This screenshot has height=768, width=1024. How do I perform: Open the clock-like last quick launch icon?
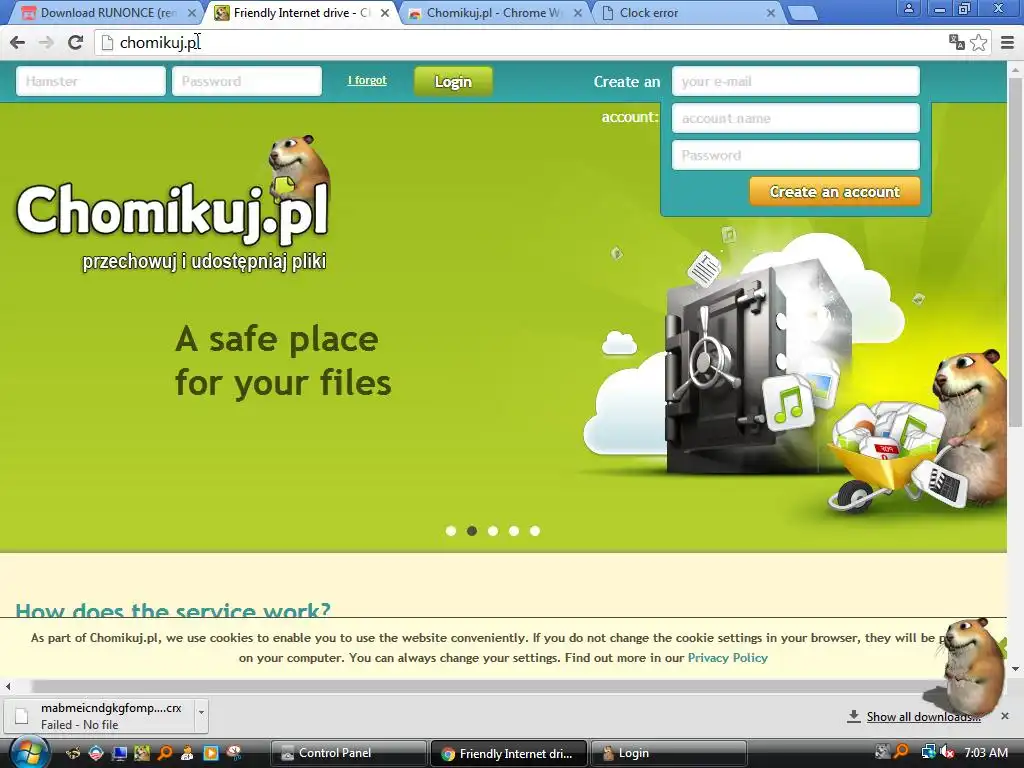point(234,753)
